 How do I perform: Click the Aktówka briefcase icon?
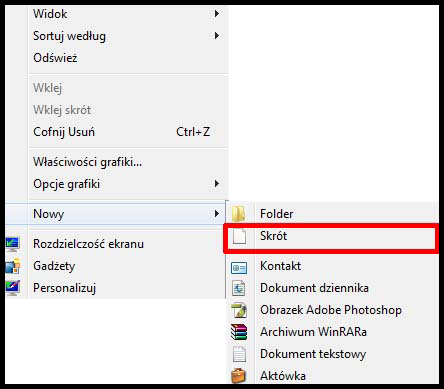(239, 375)
